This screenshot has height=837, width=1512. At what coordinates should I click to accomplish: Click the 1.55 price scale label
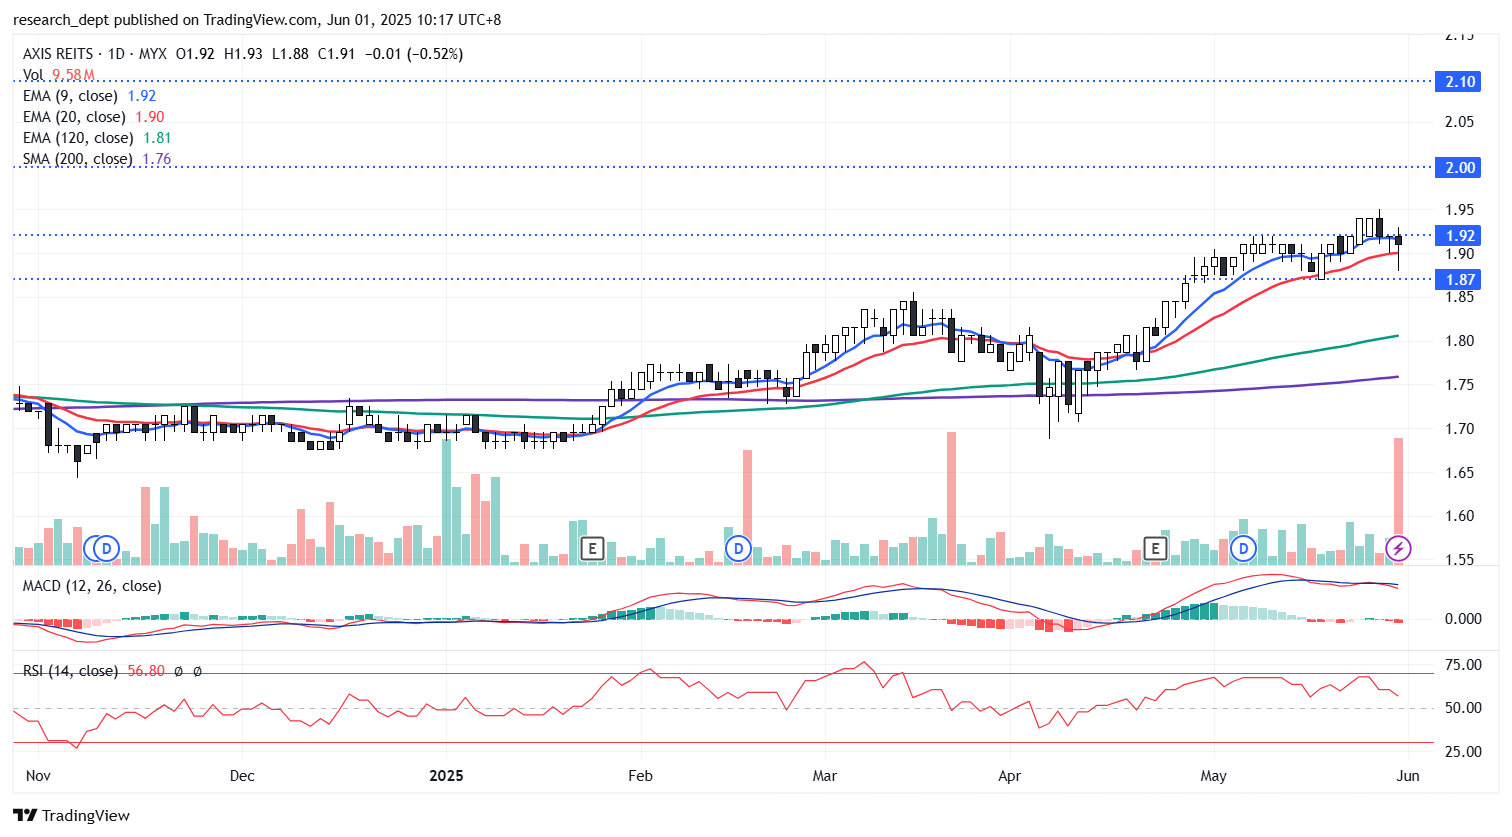click(1460, 560)
